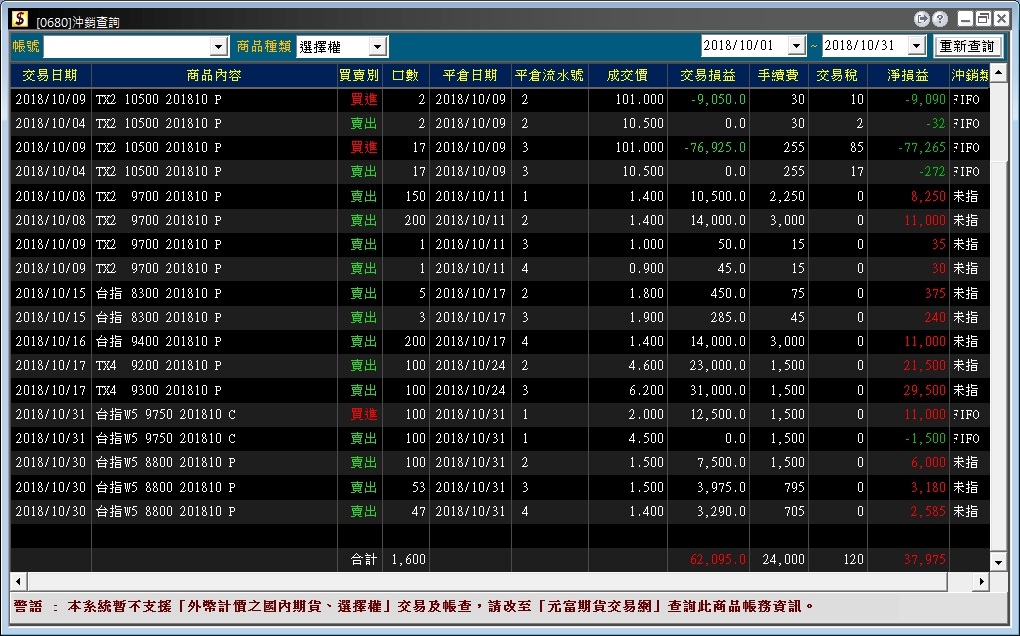Click total lots value 1,600
This screenshot has height=636, width=1020.
pos(408,559)
